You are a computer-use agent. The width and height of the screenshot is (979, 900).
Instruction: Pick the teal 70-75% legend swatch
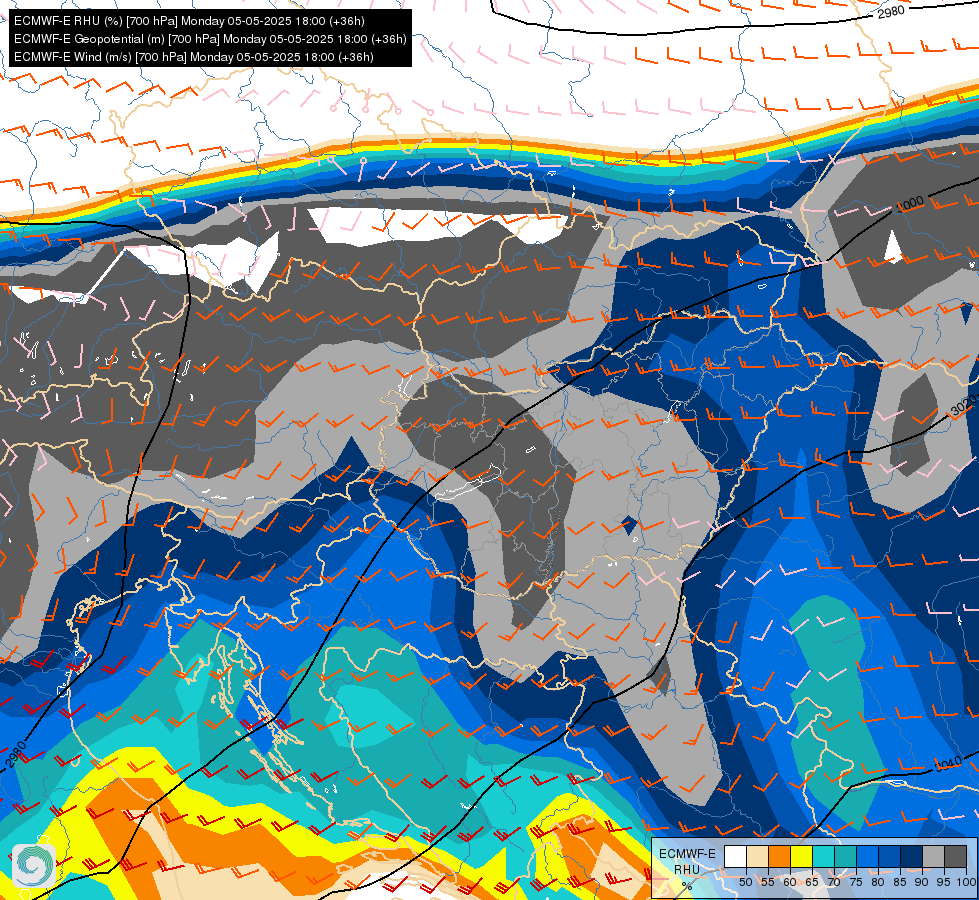[845, 856]
